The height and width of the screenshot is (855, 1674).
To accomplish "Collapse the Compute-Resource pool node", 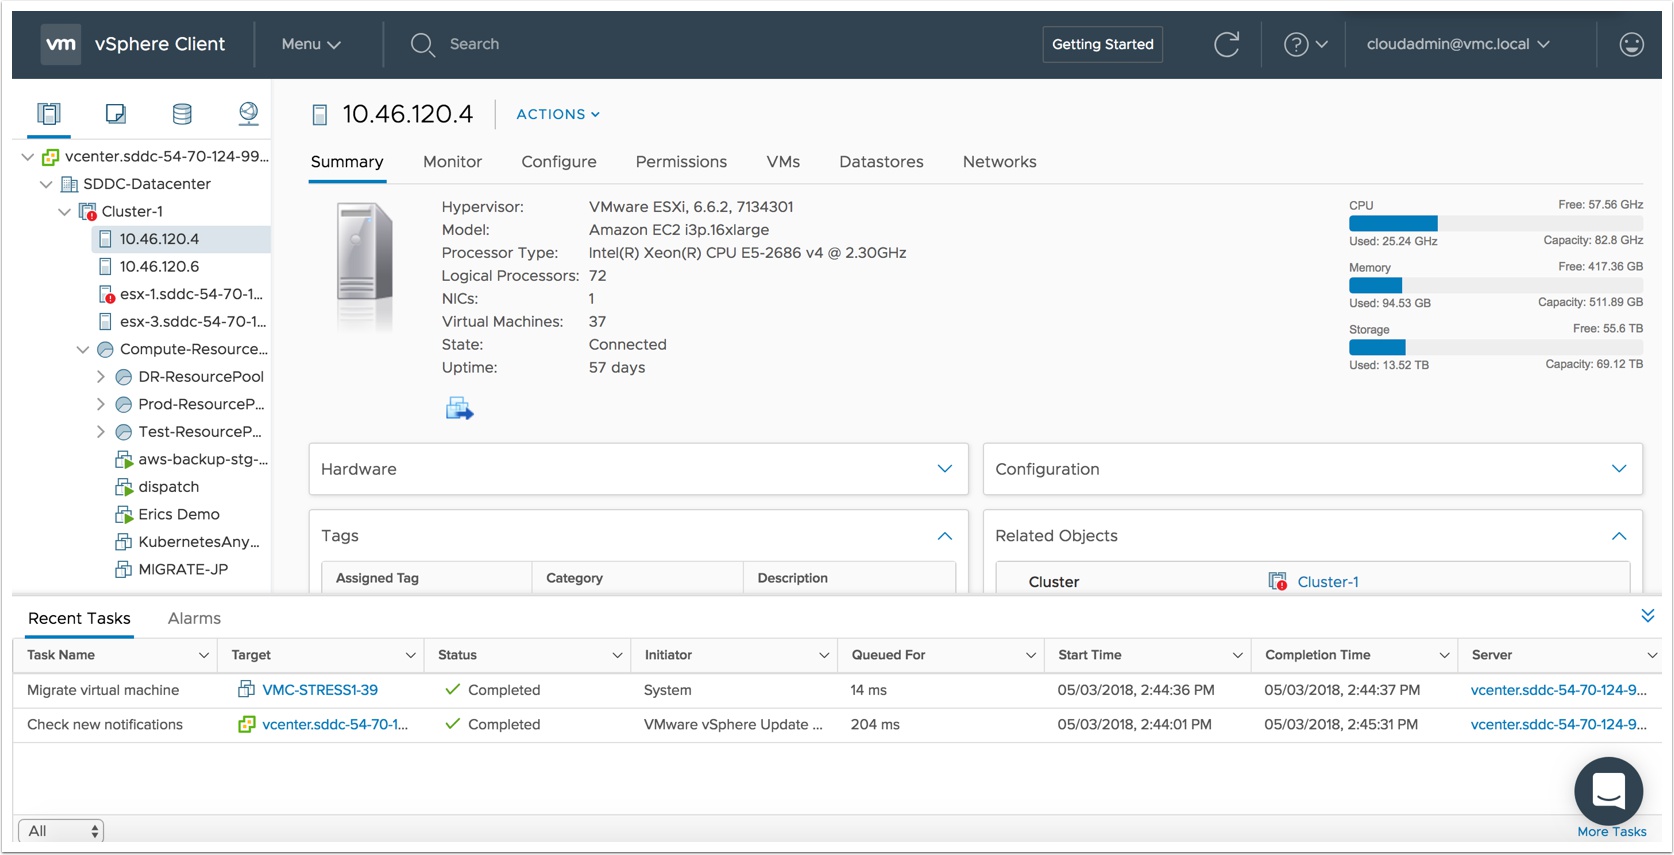I will tap(83, 349).
